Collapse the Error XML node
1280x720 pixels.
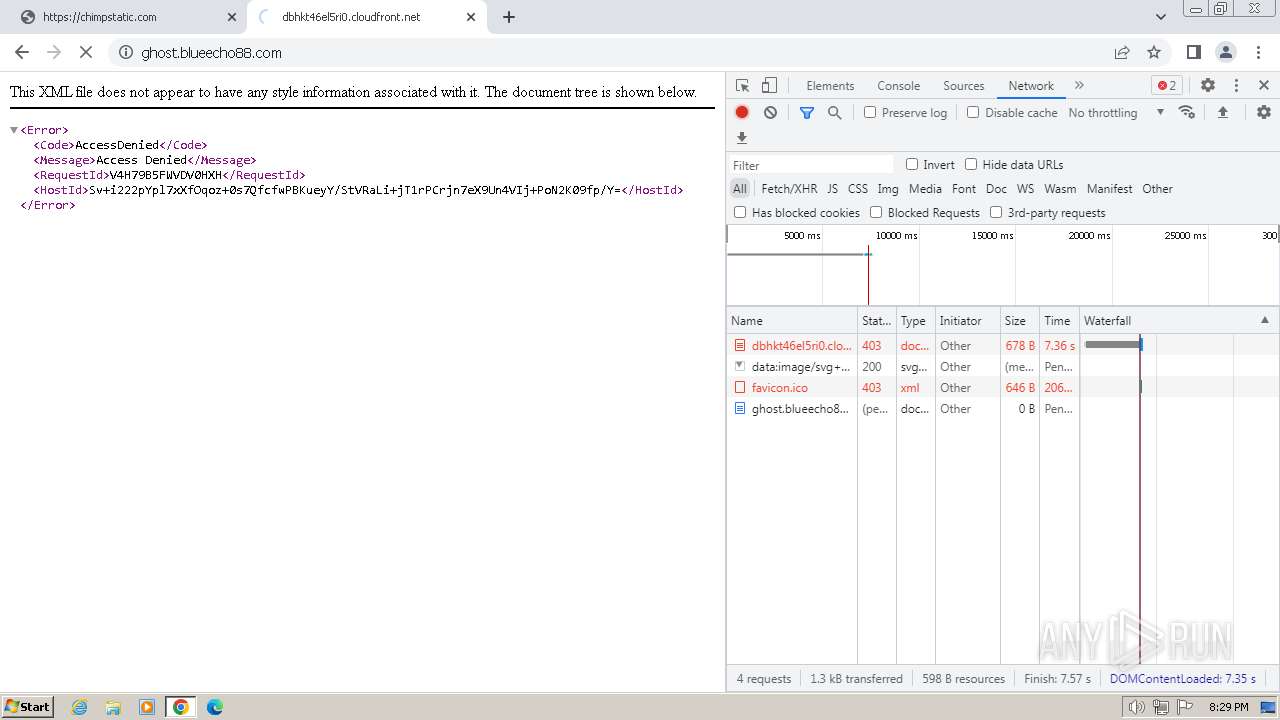14,130
